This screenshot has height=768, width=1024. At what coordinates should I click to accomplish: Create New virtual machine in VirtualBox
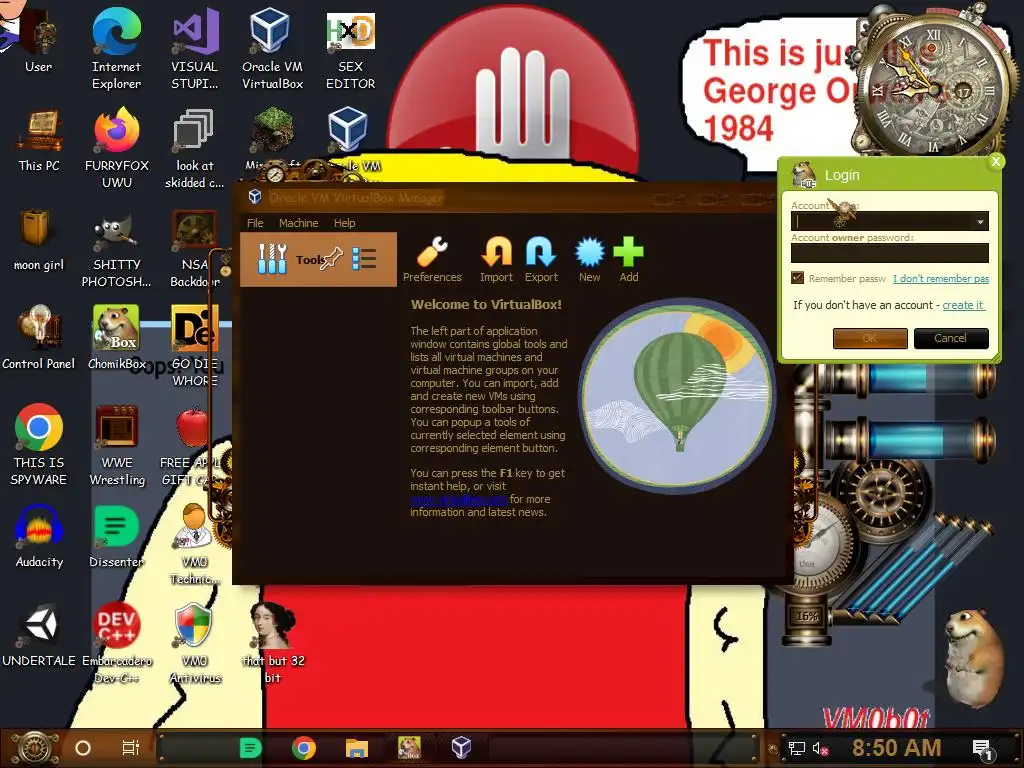pyautogui.click(x=590, y=260)
